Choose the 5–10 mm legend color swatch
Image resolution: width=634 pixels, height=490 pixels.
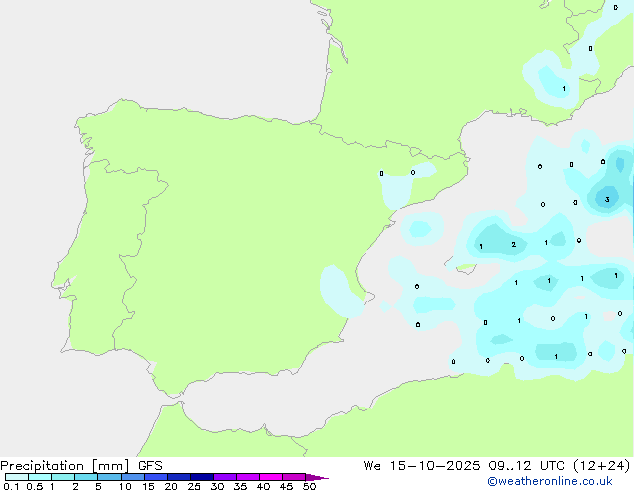point(109,477)
